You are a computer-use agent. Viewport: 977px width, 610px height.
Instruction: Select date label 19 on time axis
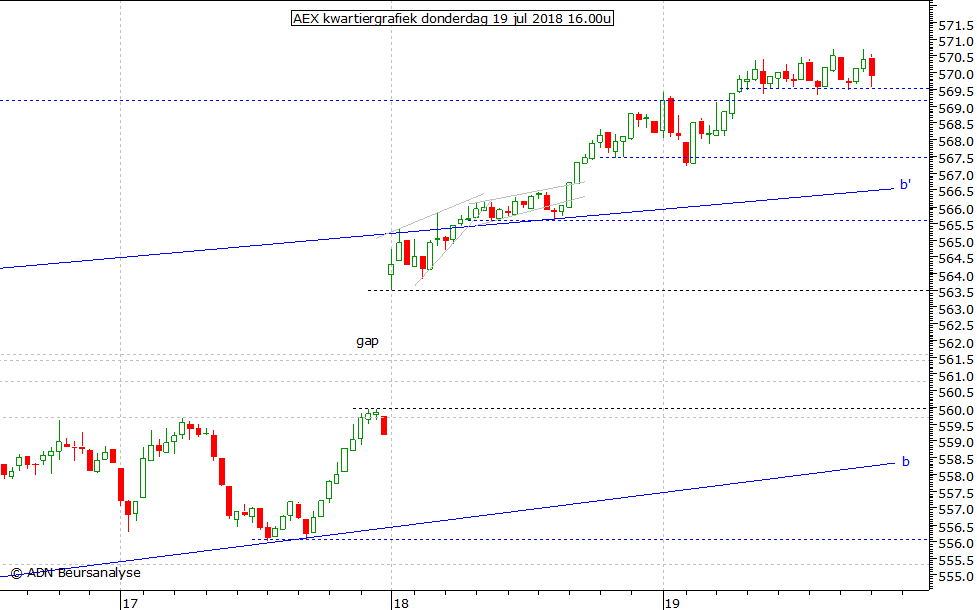pyautogui.click(x=672, y=603)
